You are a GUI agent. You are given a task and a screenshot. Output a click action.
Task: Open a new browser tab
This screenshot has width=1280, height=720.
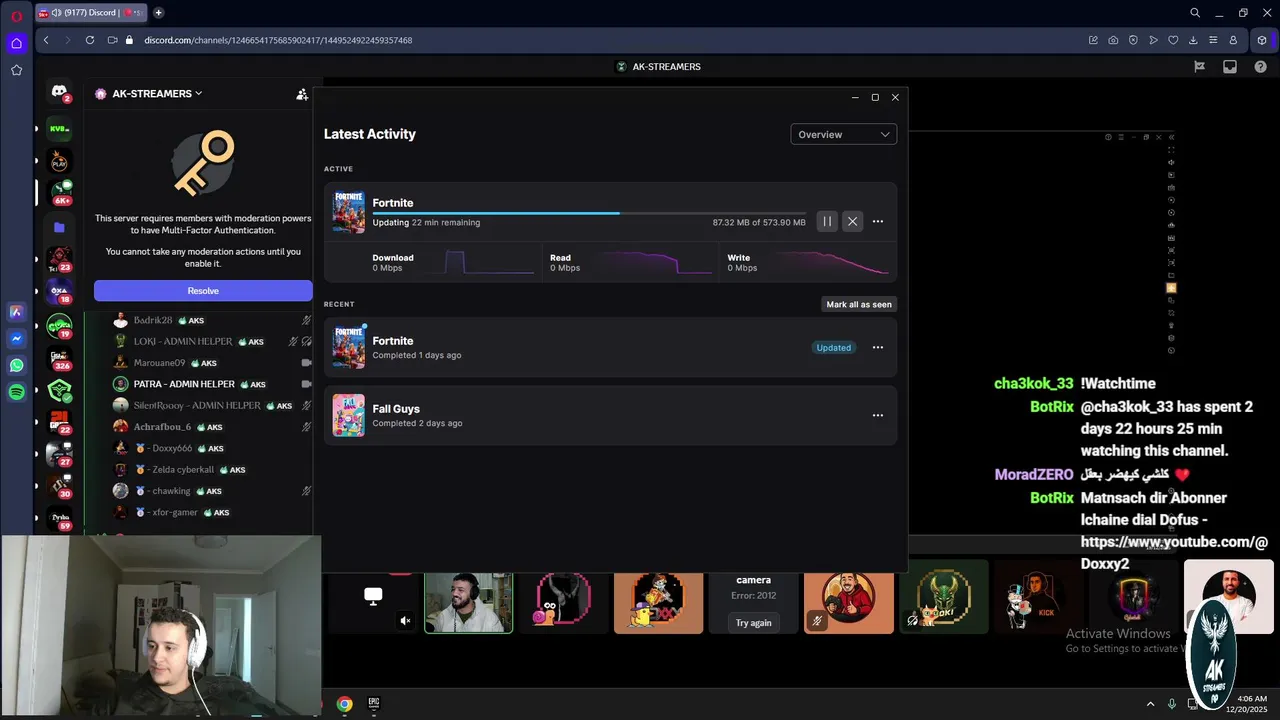(x=158, y=13)
